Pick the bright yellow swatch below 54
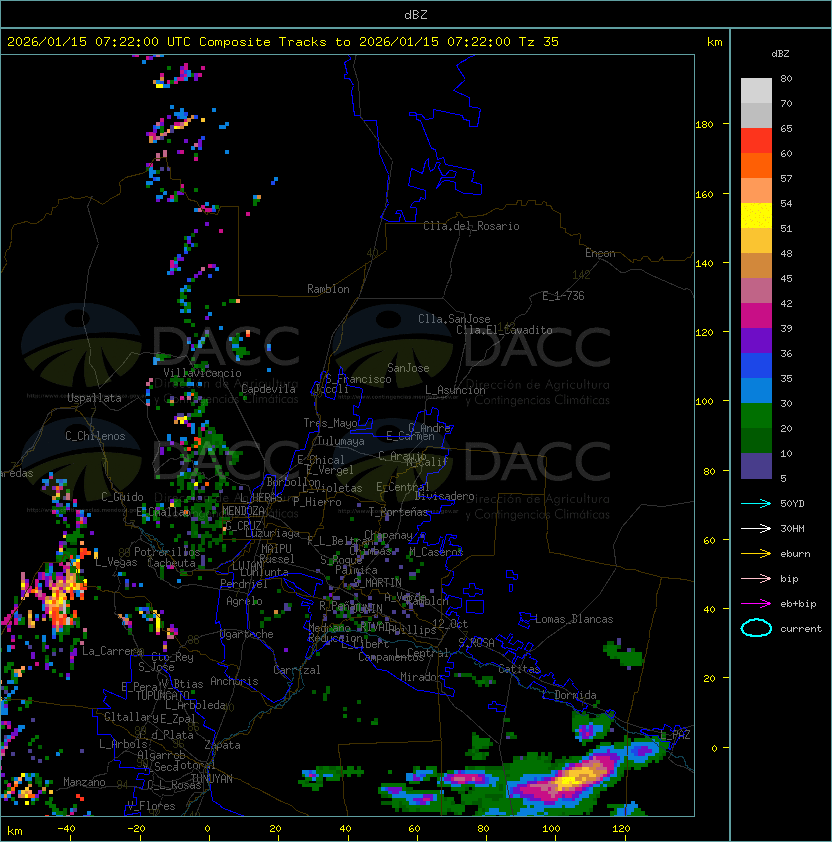 coord(756,215)
